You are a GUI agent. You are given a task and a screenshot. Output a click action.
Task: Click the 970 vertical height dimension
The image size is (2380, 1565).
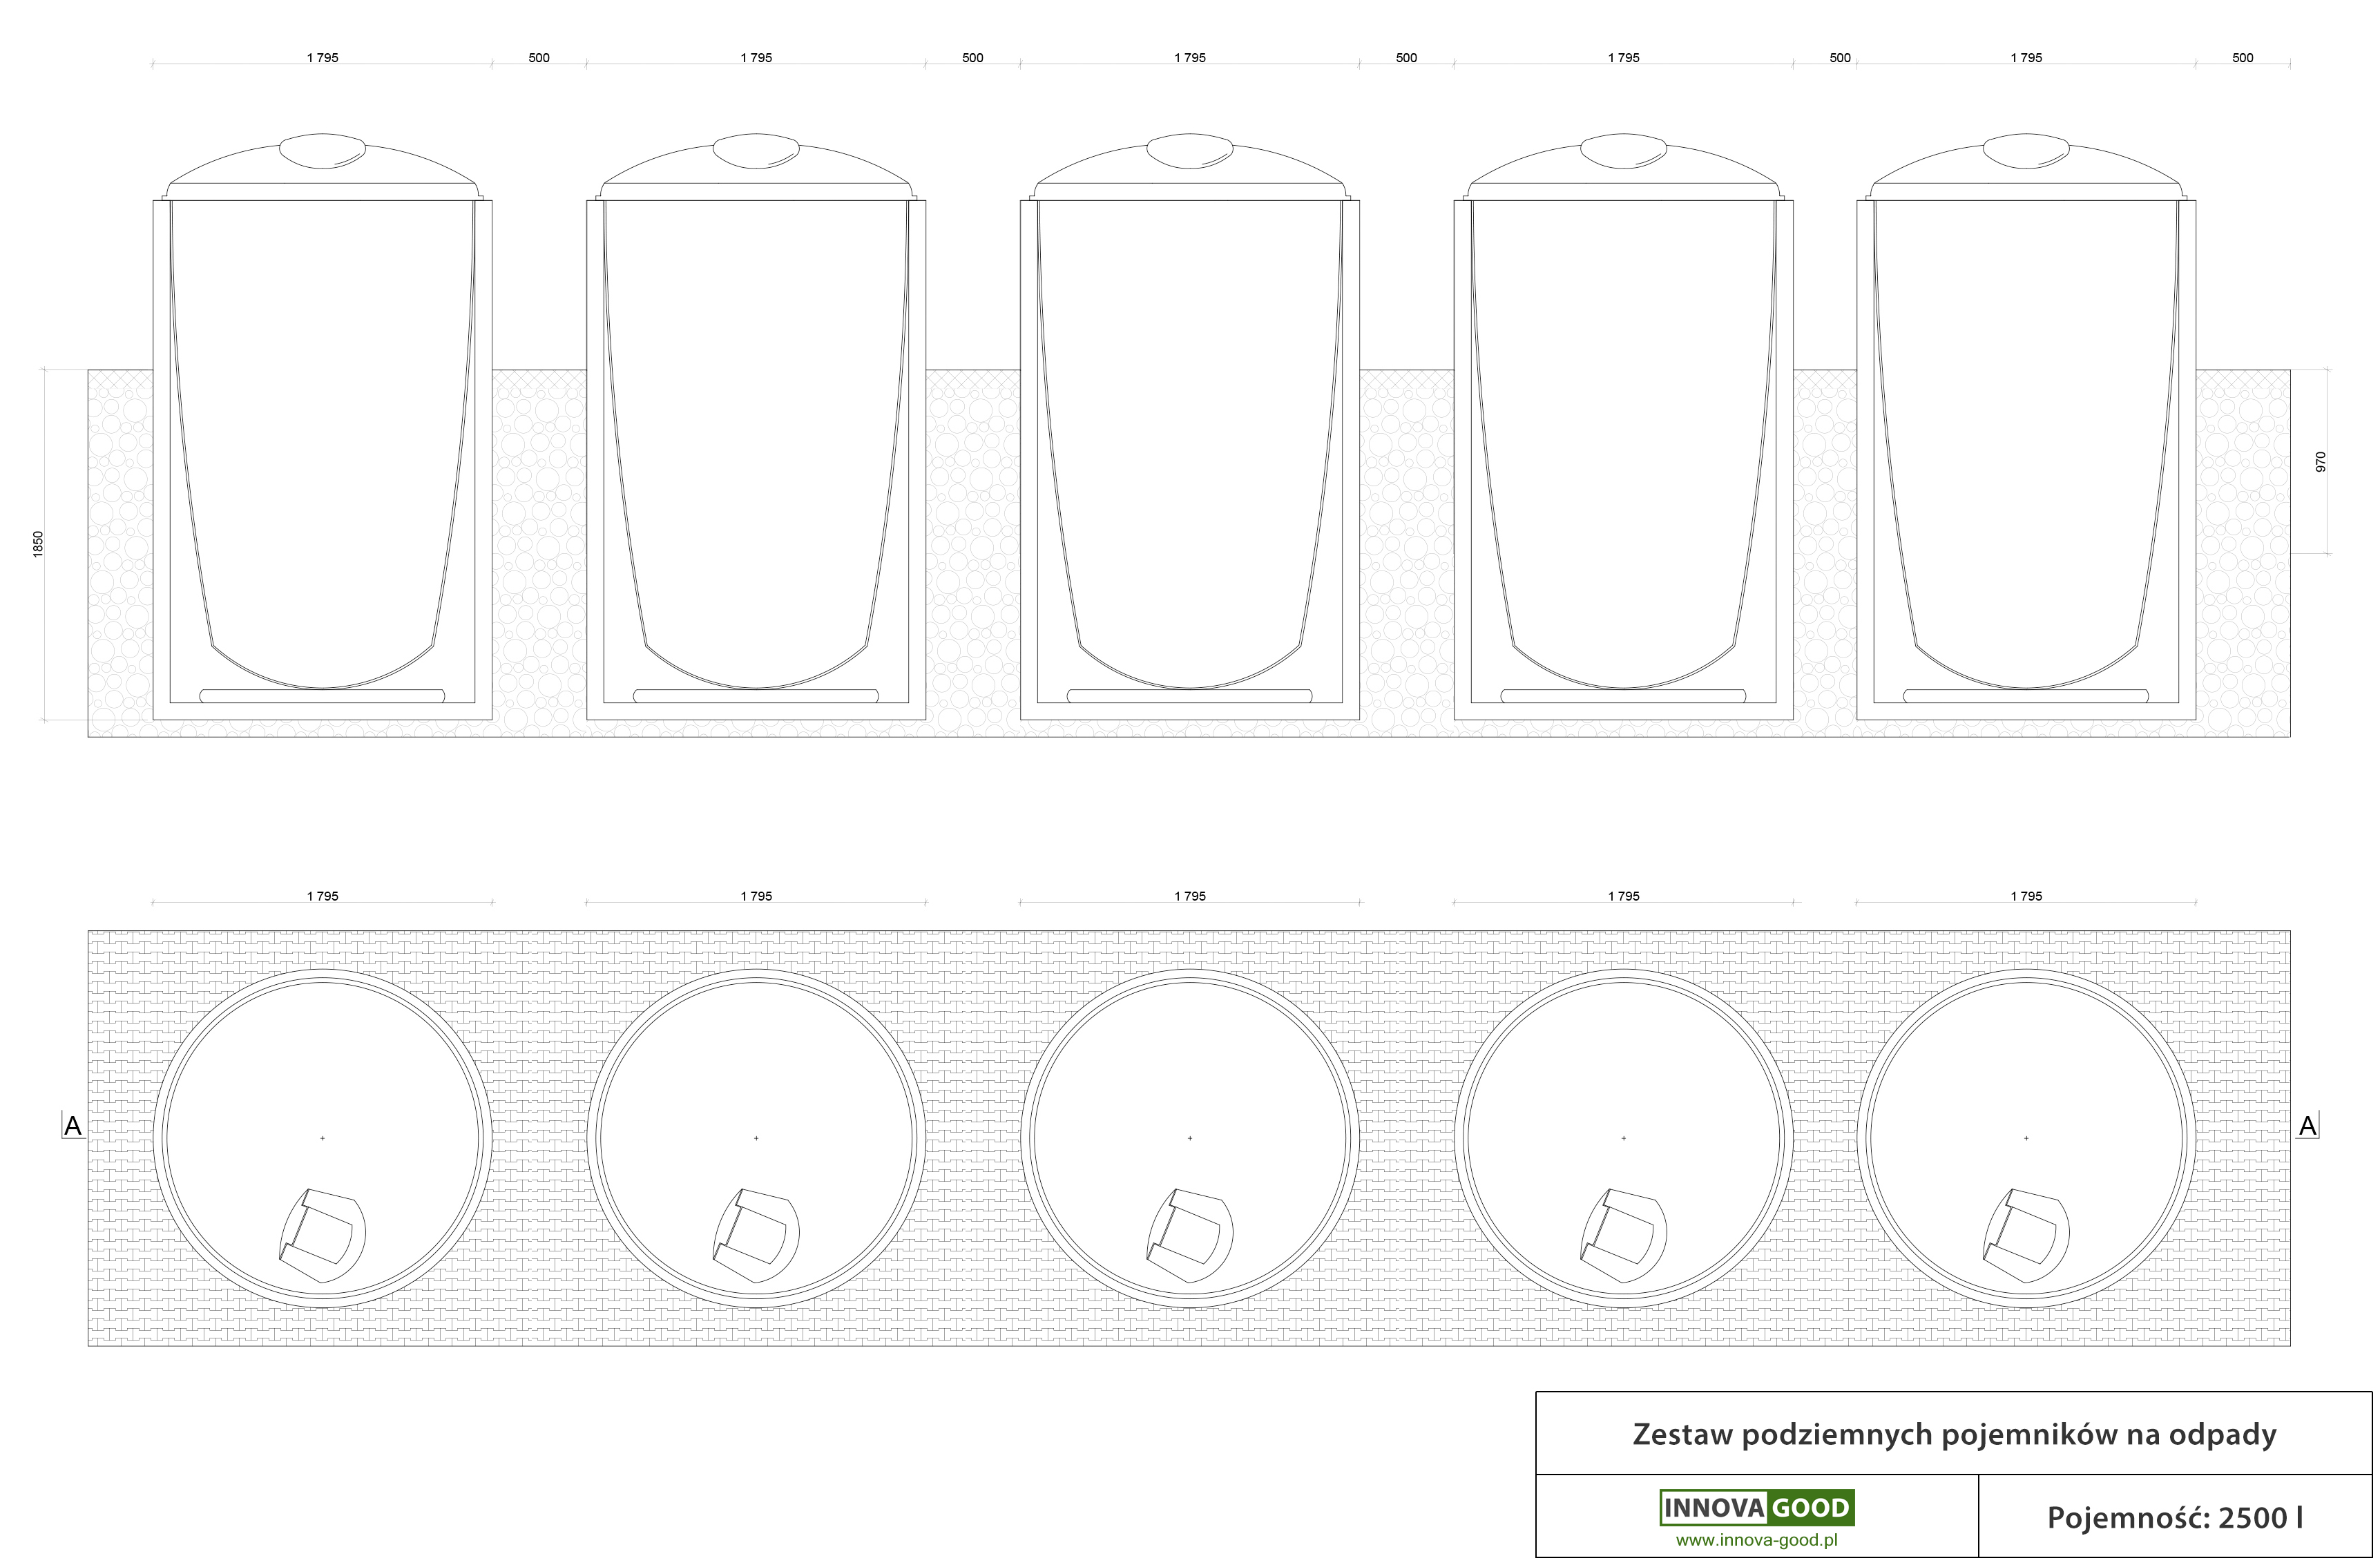click(2321, 461)
